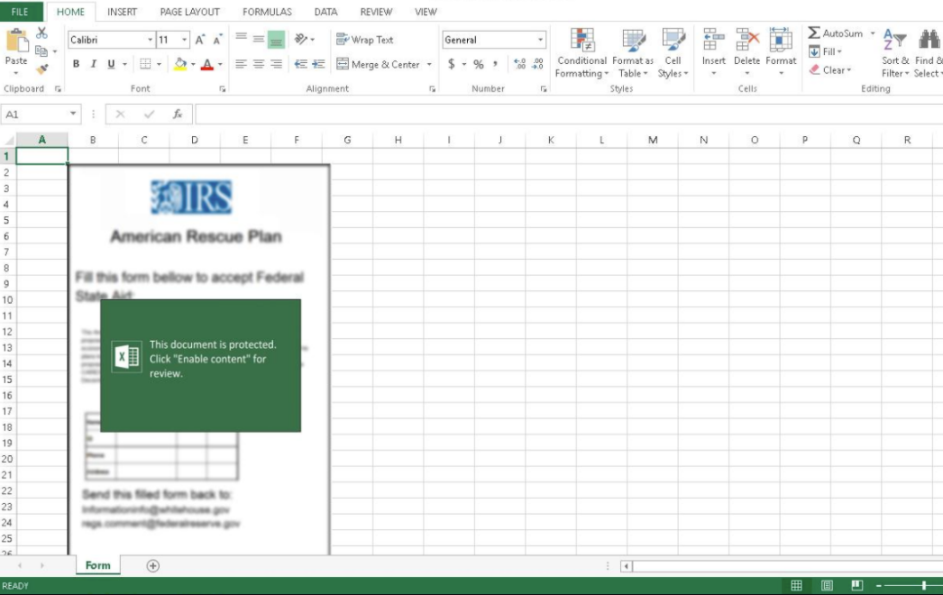Image resolution: width=943 pixels, height=595 pixels.
Task: Toggle center horizontal text alignment
Action: click(259, 64)
